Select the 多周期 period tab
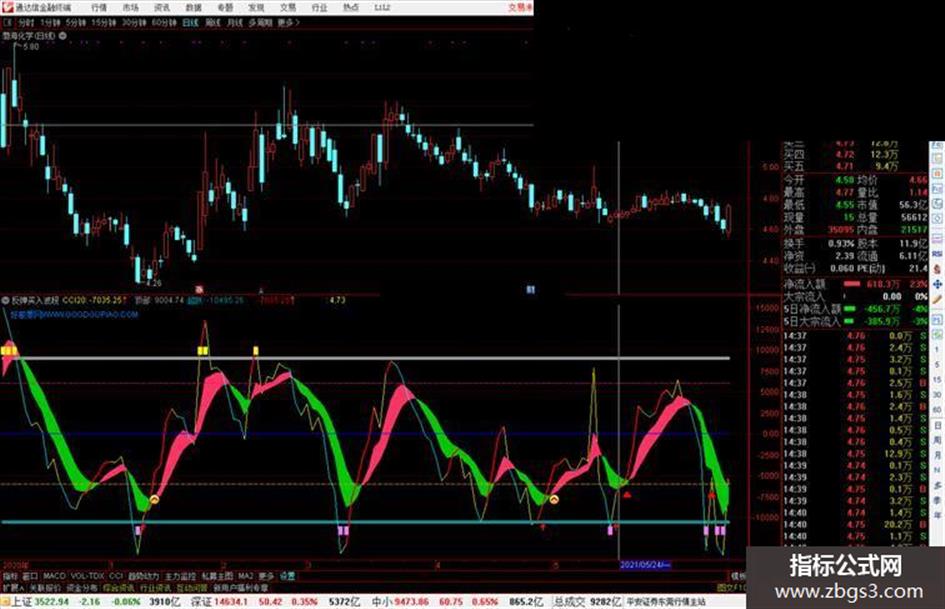The height and width of the screenshot is (609, 945). (x=260, y=23)
